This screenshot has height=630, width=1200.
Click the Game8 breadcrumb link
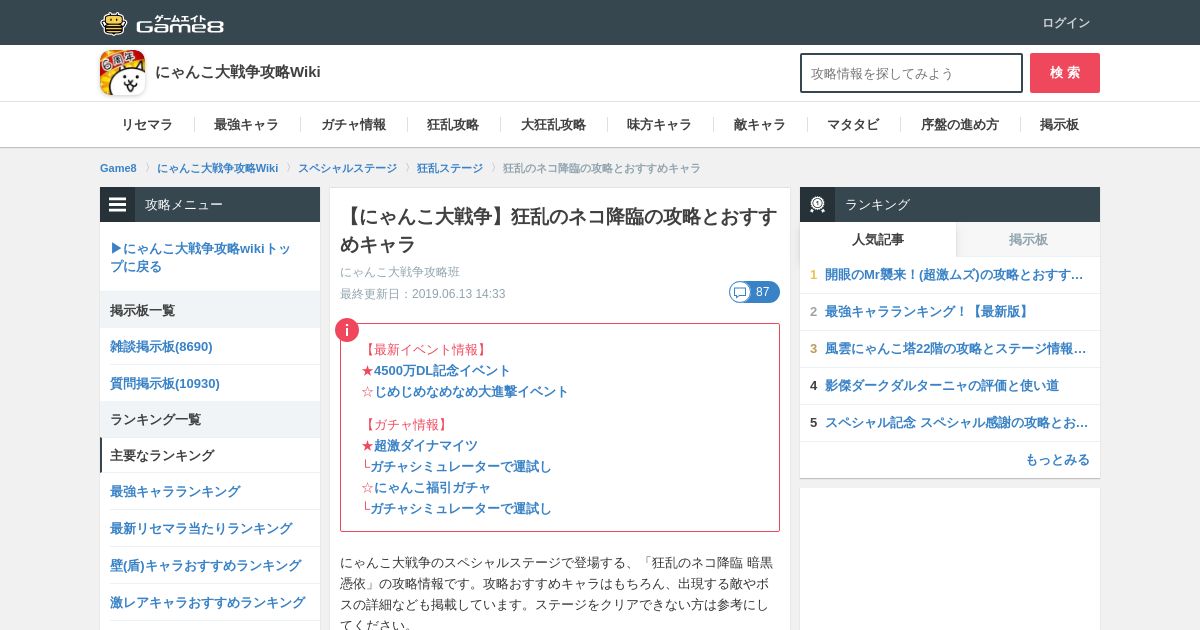(118, 168)
